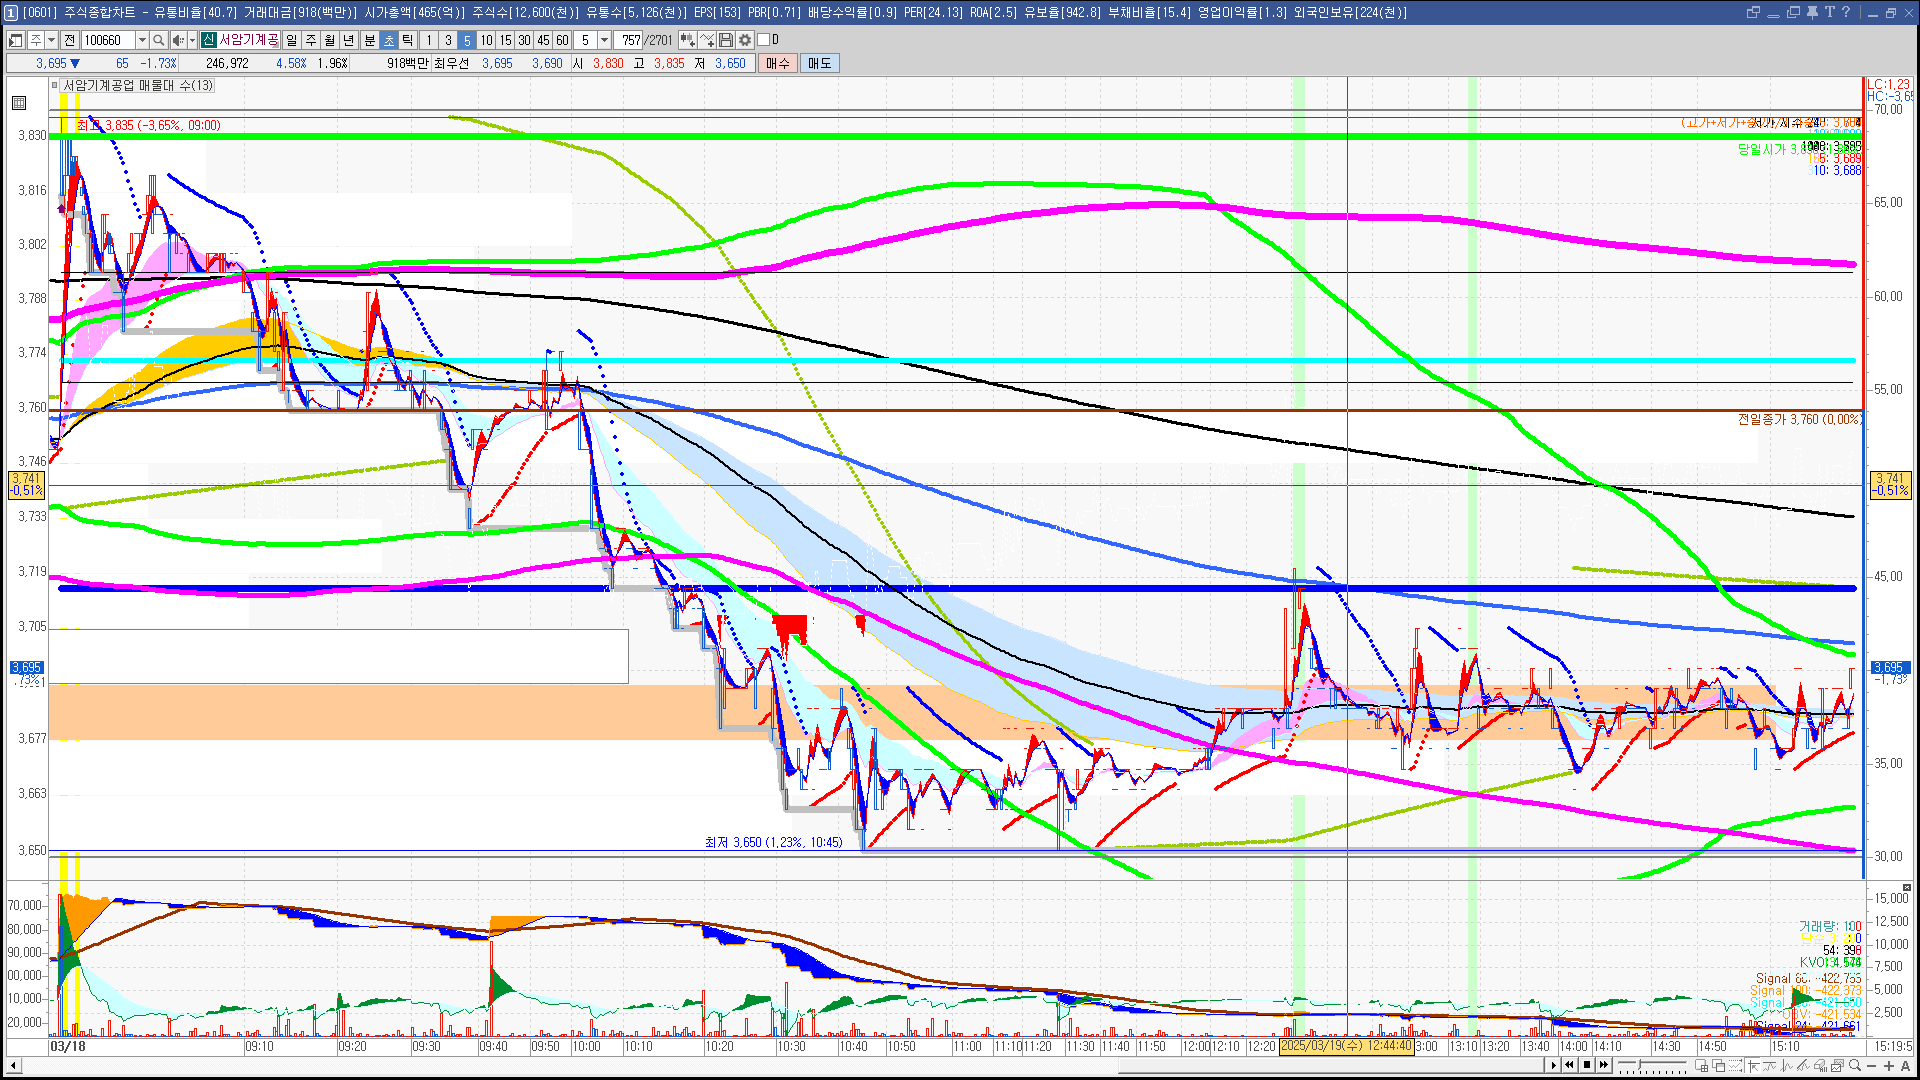Click the bottom-right zoom magnifier icon
This screenshot has height=1080, width=1920.
pyautogui.click(x=1855, y=1065)
